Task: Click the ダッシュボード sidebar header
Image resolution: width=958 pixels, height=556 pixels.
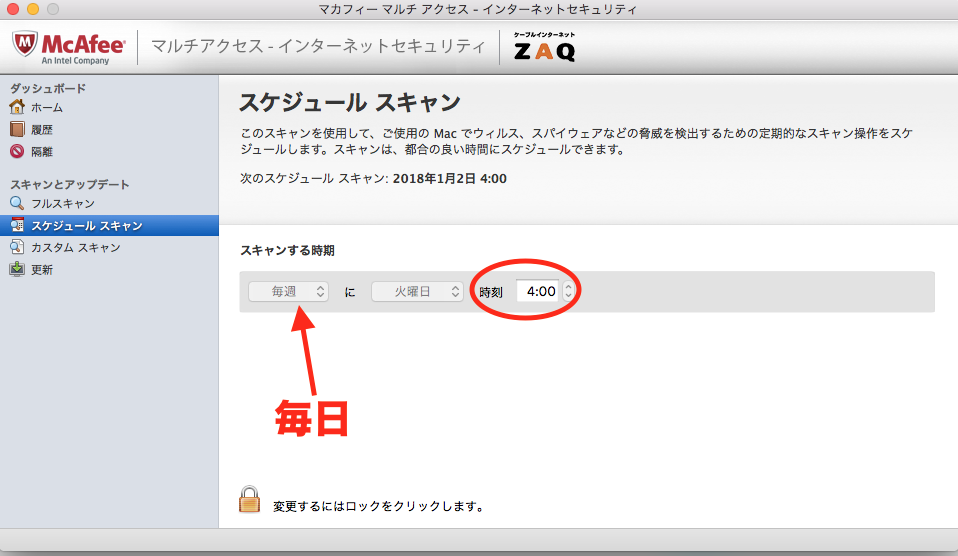Action: pyautogui.click(x=48, y=89)
